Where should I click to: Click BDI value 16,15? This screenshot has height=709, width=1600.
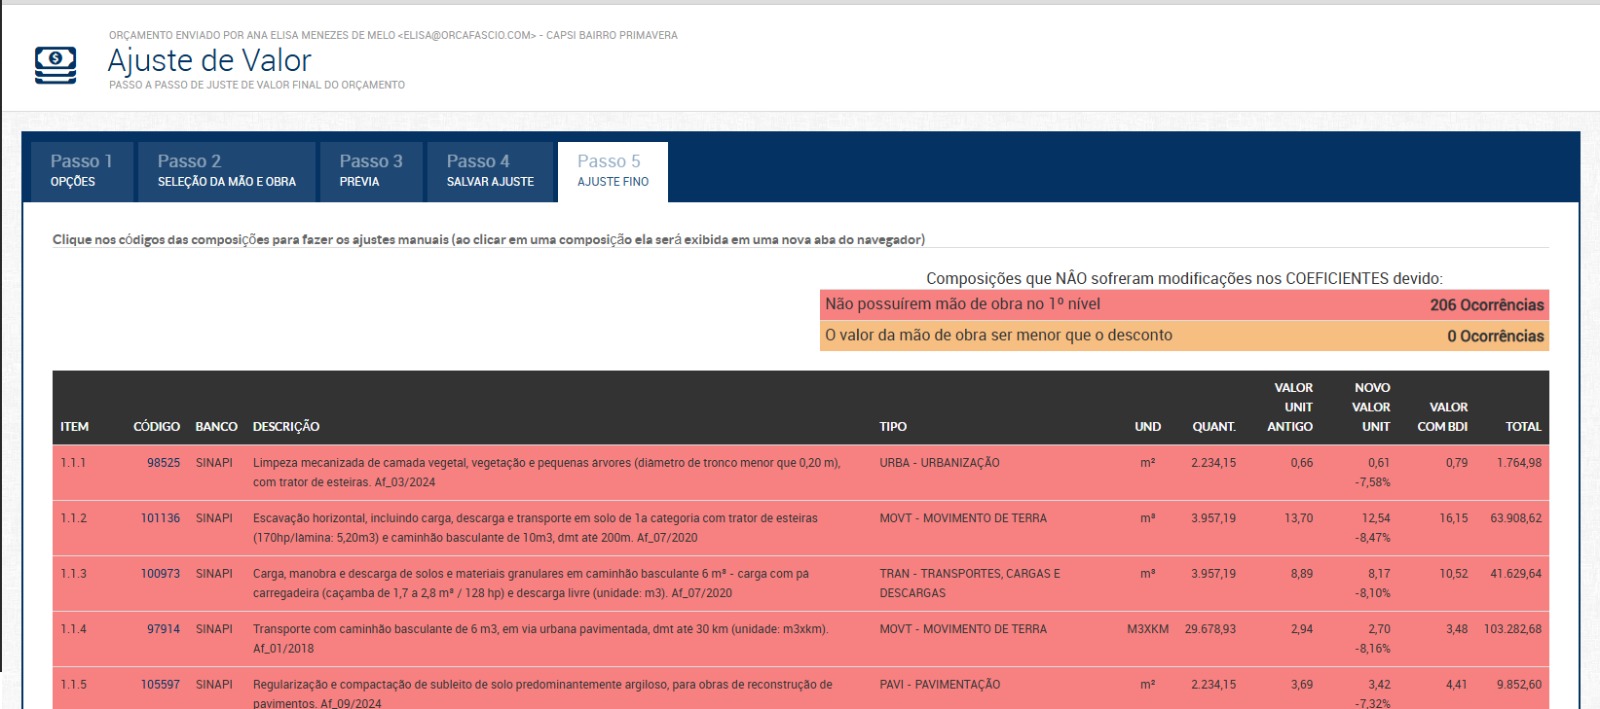(x=1454, y=518)
